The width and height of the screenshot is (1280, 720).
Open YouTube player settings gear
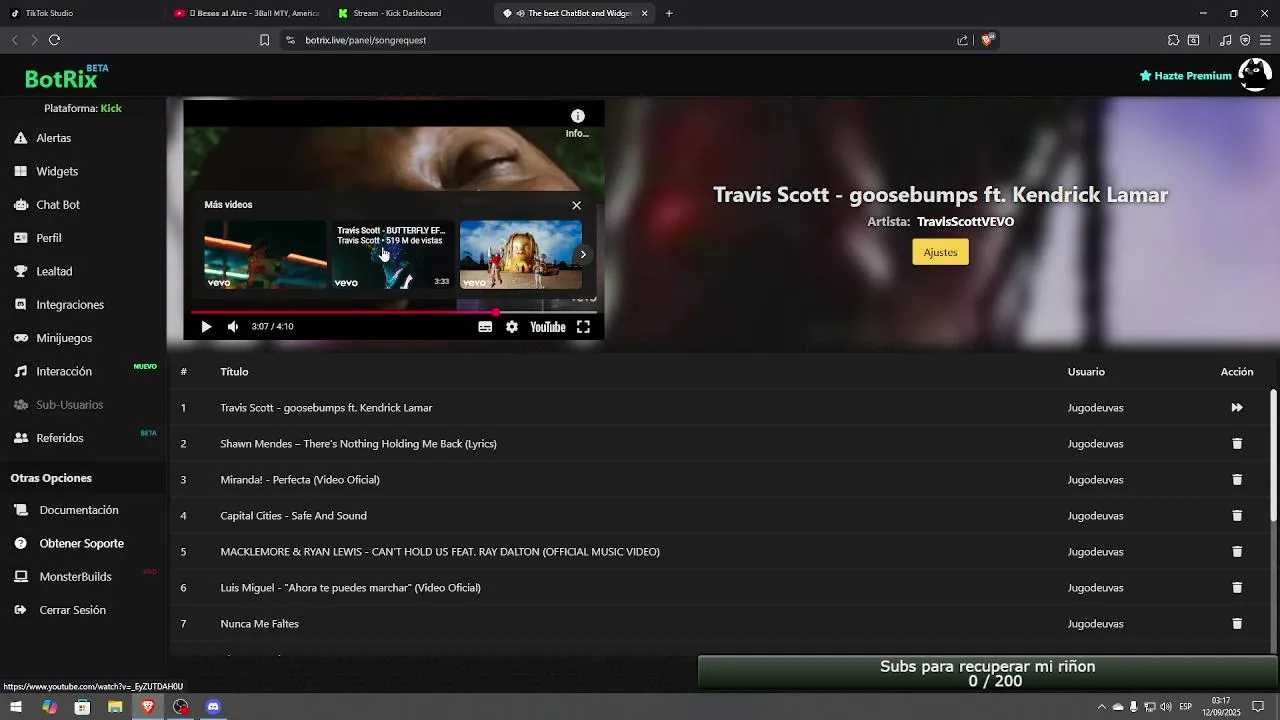(512, 327)
